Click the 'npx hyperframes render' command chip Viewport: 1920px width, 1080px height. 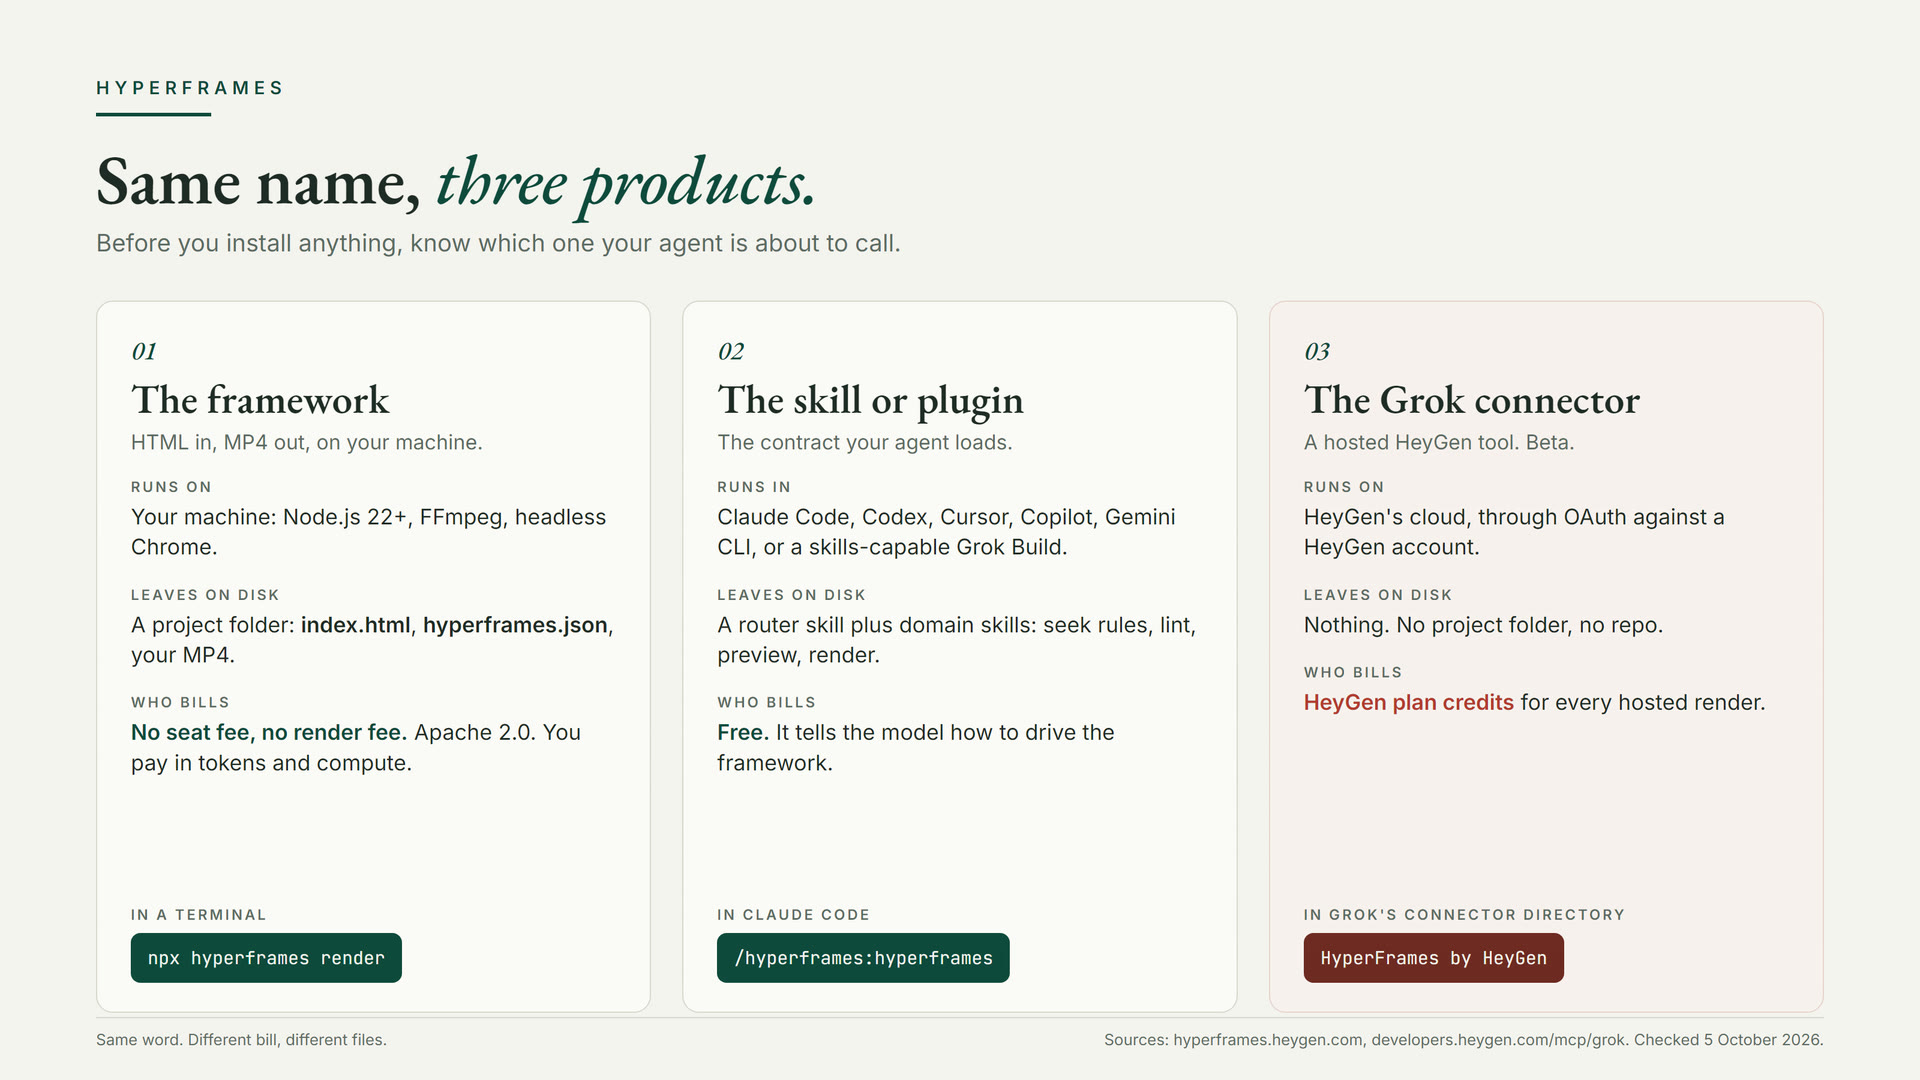[266, 958]
